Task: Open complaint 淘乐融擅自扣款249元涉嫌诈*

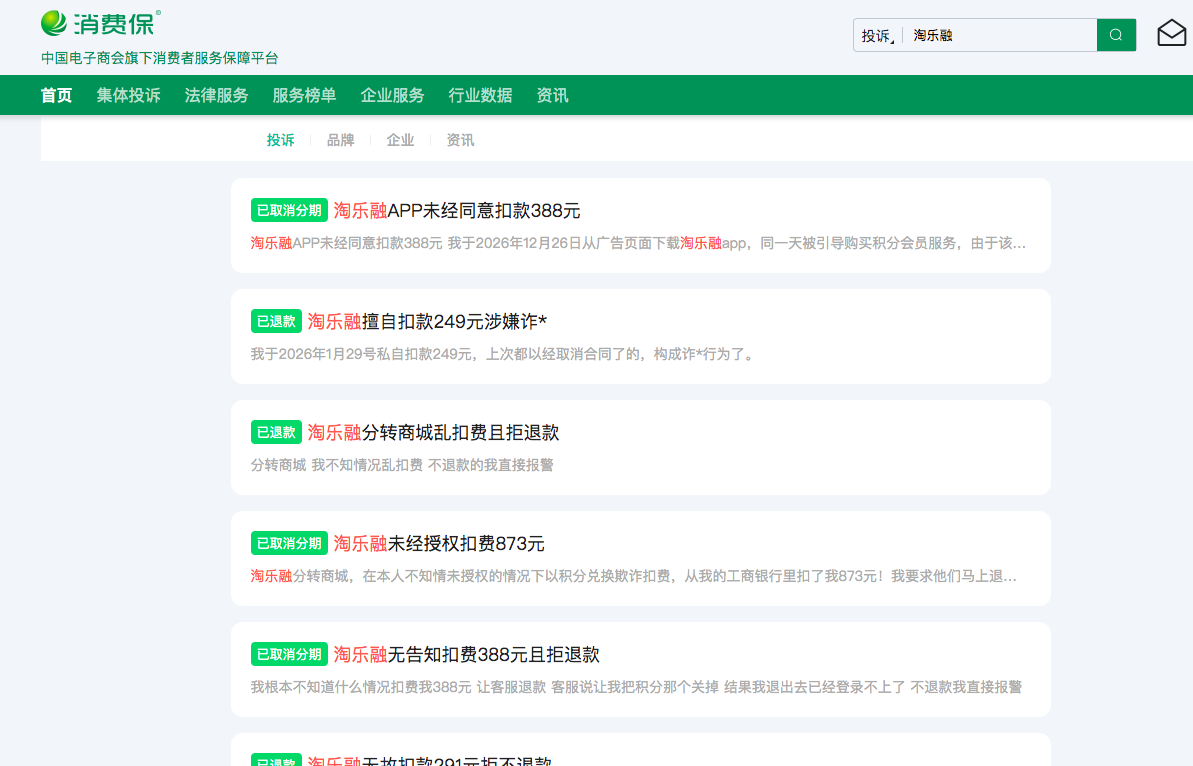Action: point(427,322)
